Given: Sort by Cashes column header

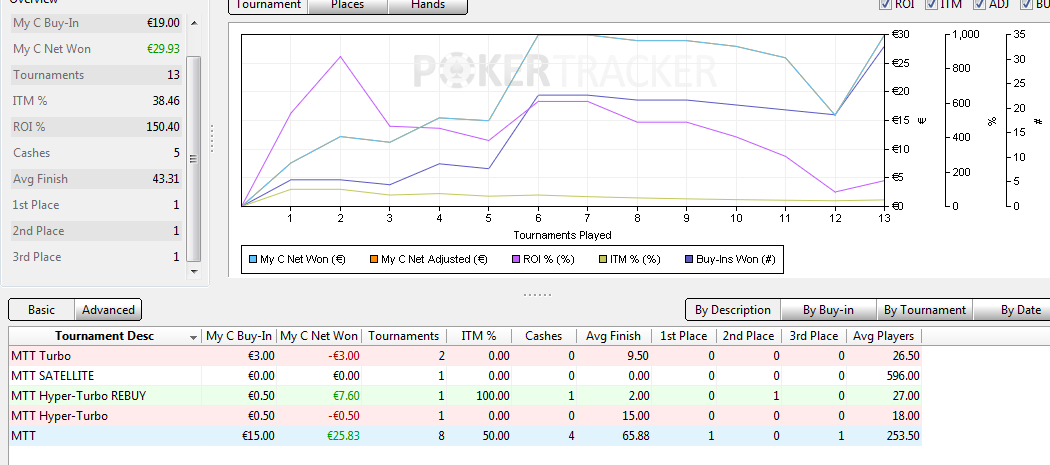Looking at the screenshot, I should (544, 336).
